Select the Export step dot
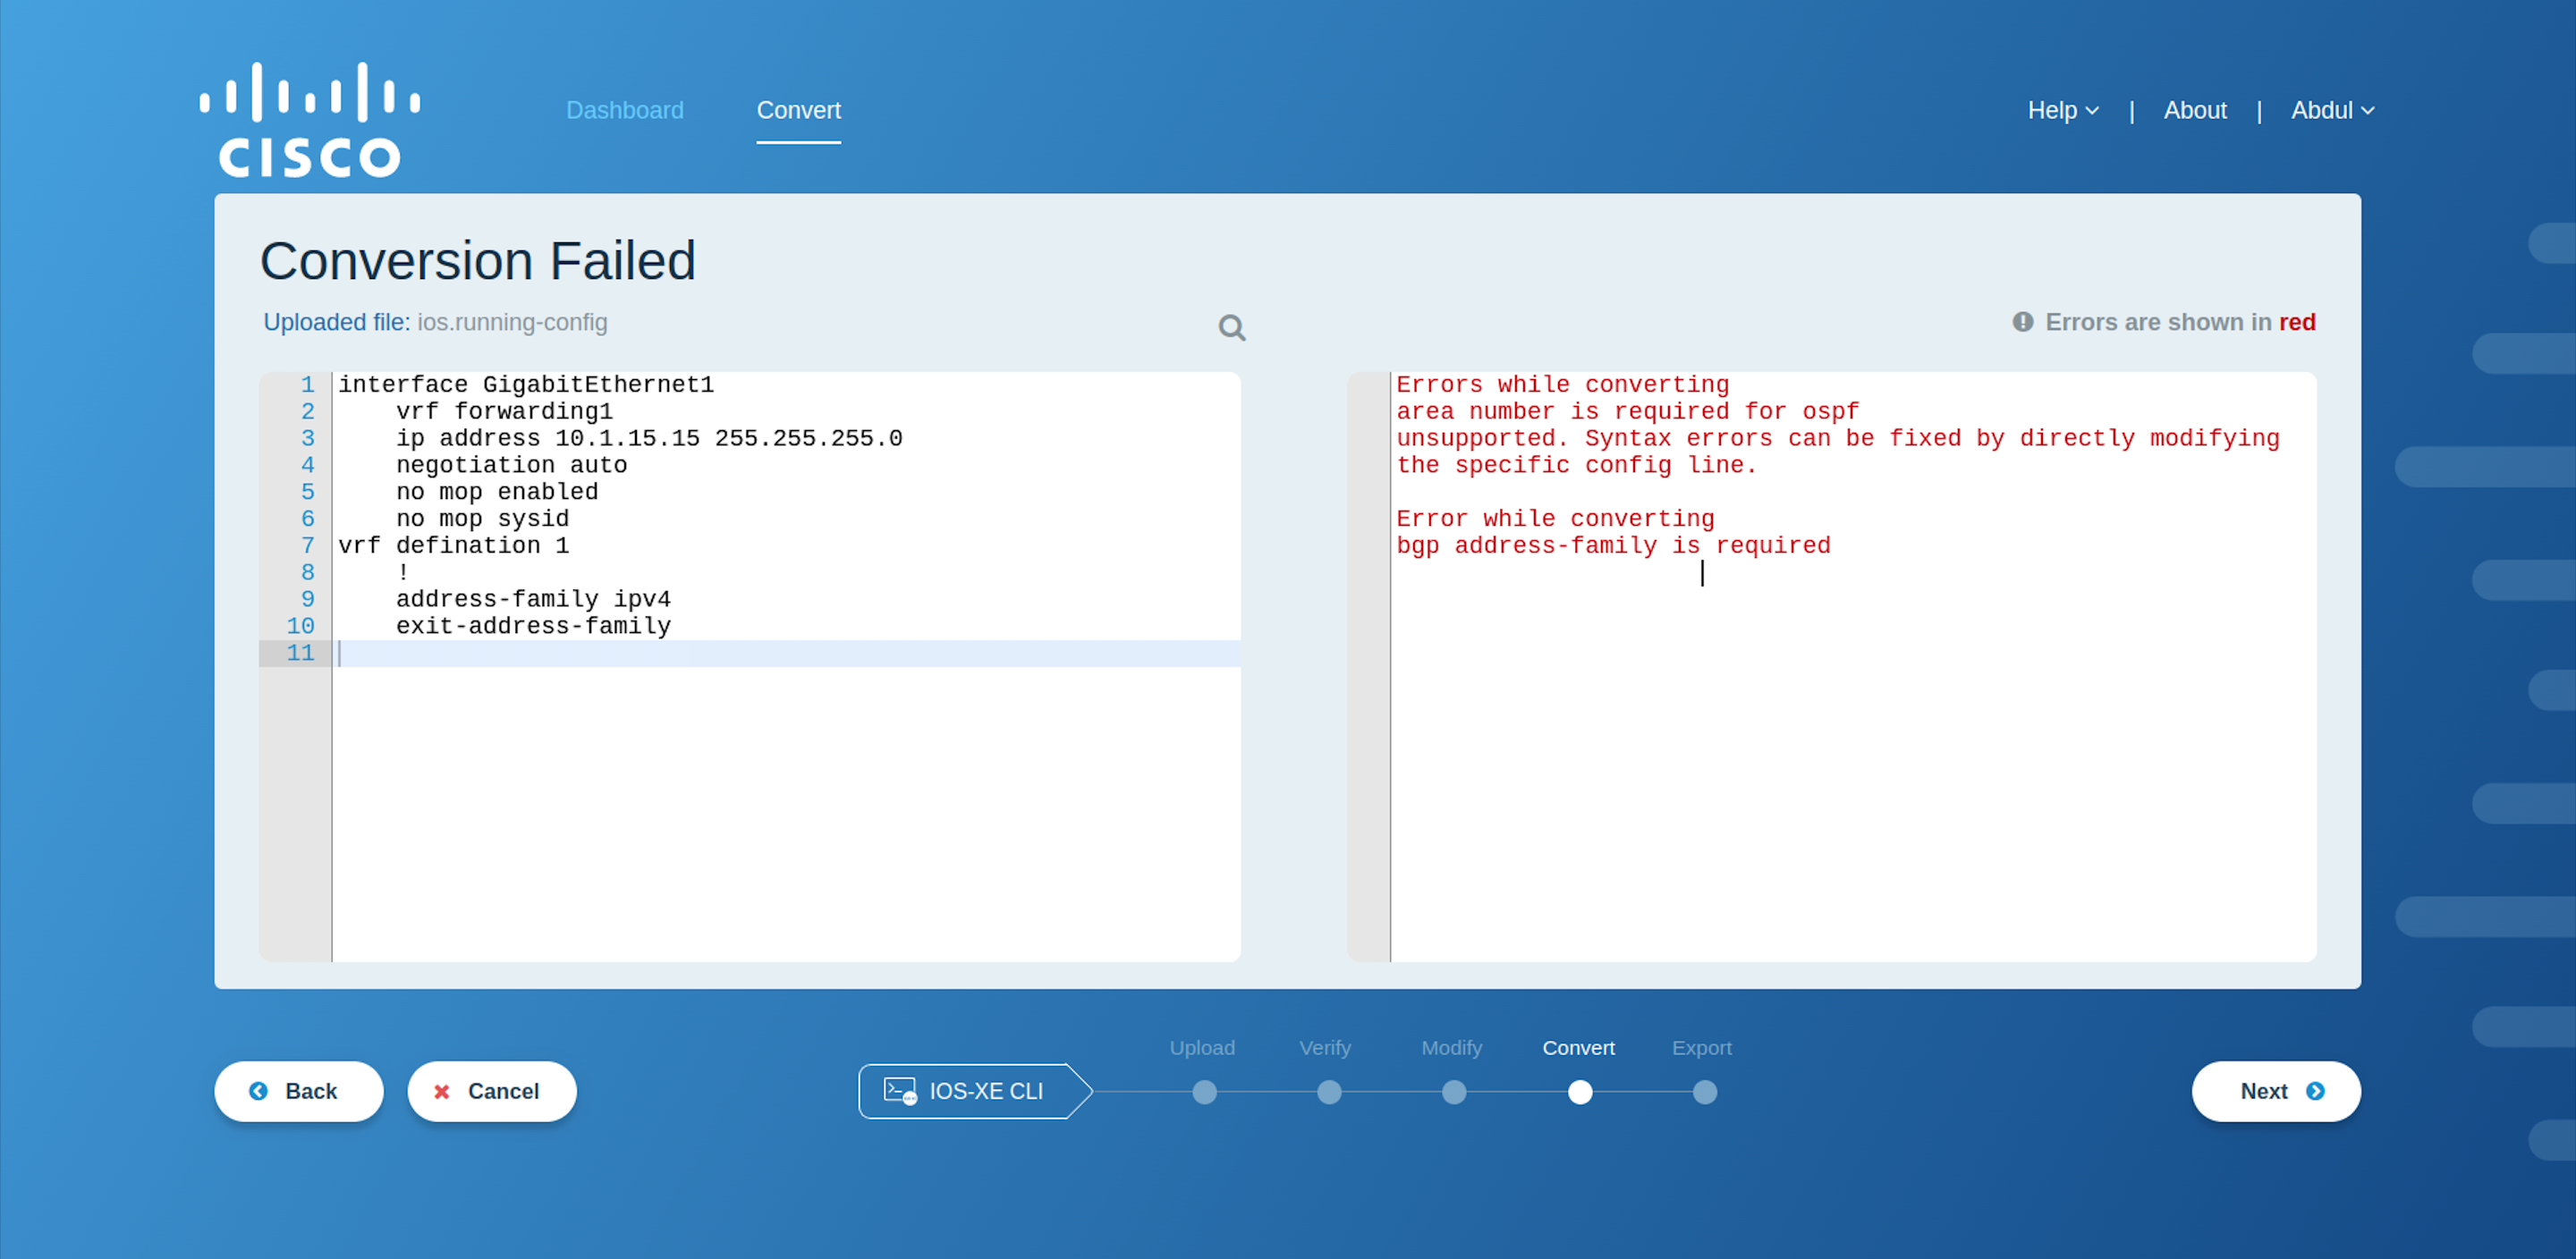The image size is (2576, 1259). 1705,1092
